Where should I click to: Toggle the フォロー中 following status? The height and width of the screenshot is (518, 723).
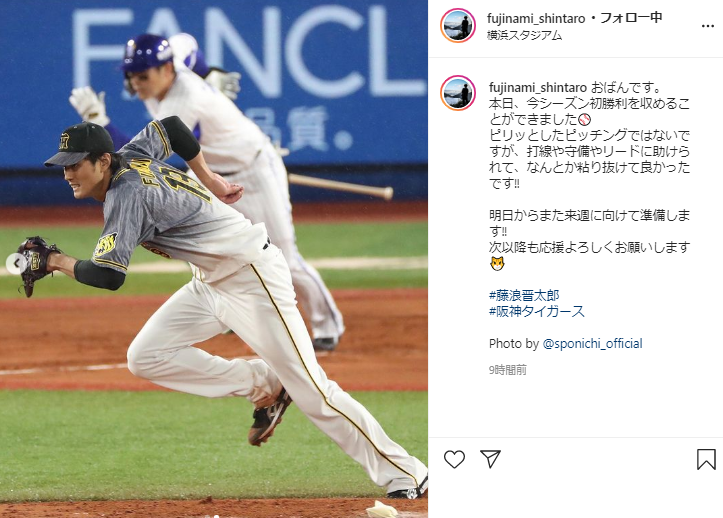click(631, 18)
